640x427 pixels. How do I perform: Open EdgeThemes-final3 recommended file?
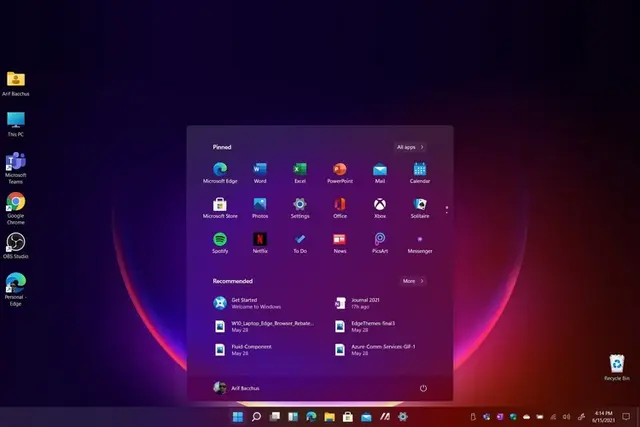click(x=364, y=326)
